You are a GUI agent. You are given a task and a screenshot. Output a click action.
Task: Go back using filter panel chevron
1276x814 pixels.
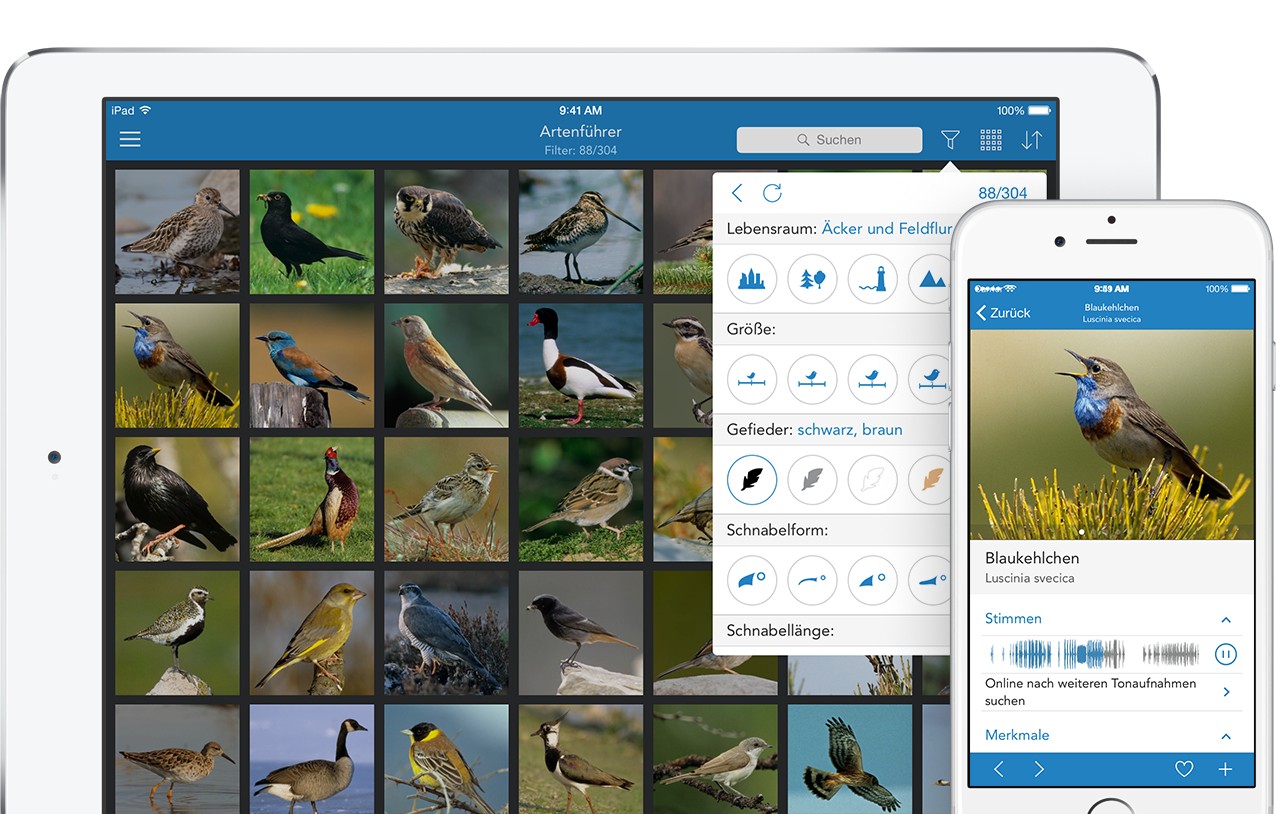click(x=737, y=193)
